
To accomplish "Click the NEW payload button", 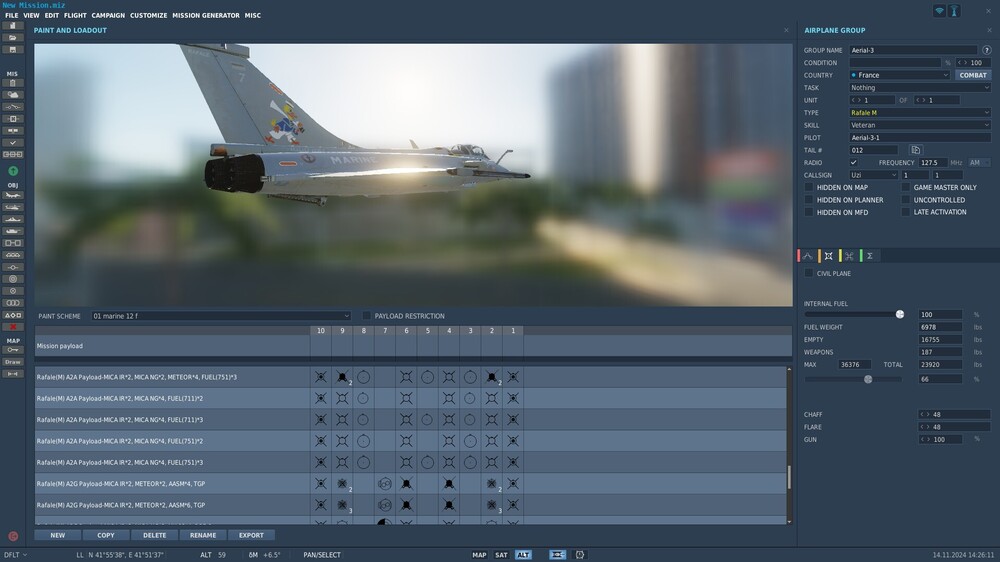I will click(x=57, y=535).
